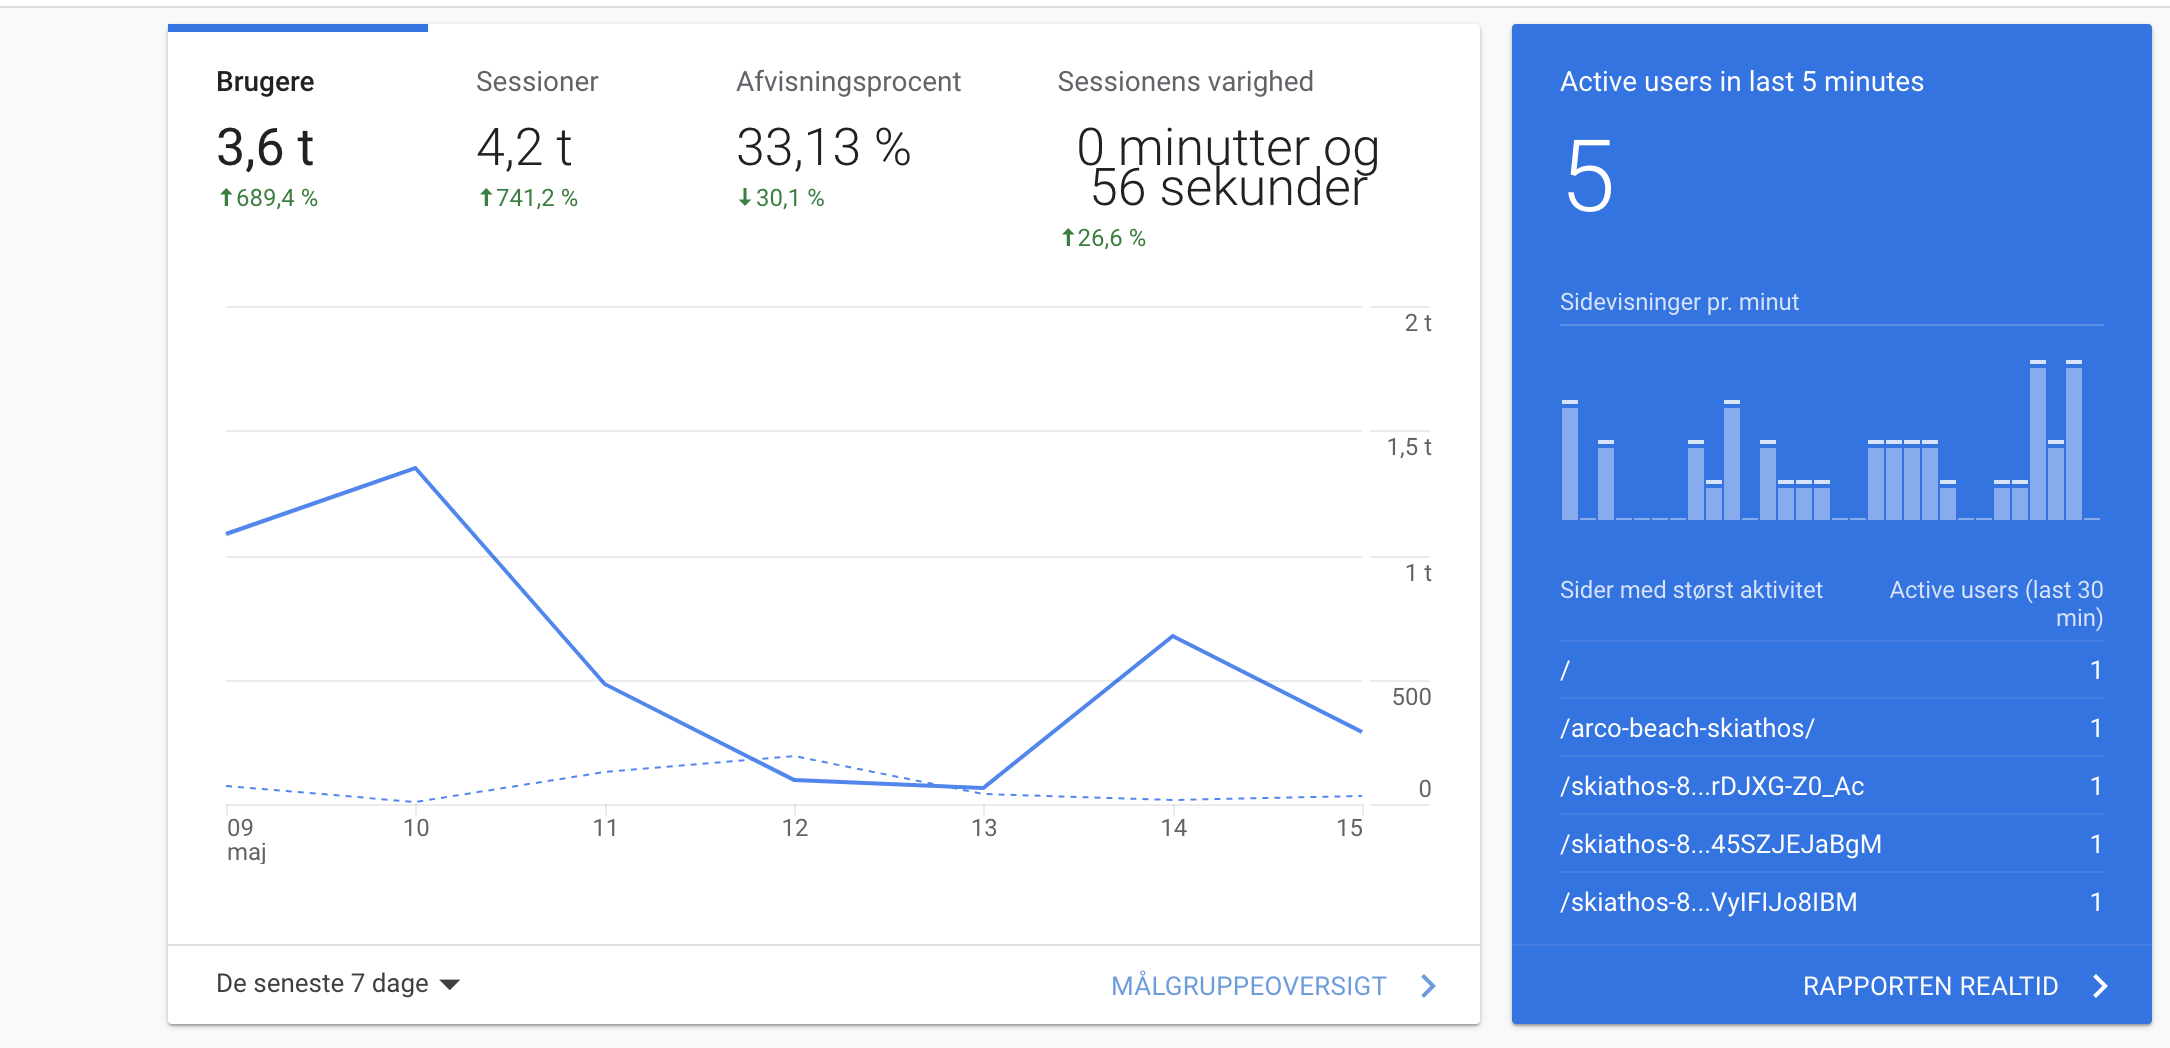Click the chart peak above day 14
The width and height of the screenshot is (2170, 1048).
[x=1173, y=636]
